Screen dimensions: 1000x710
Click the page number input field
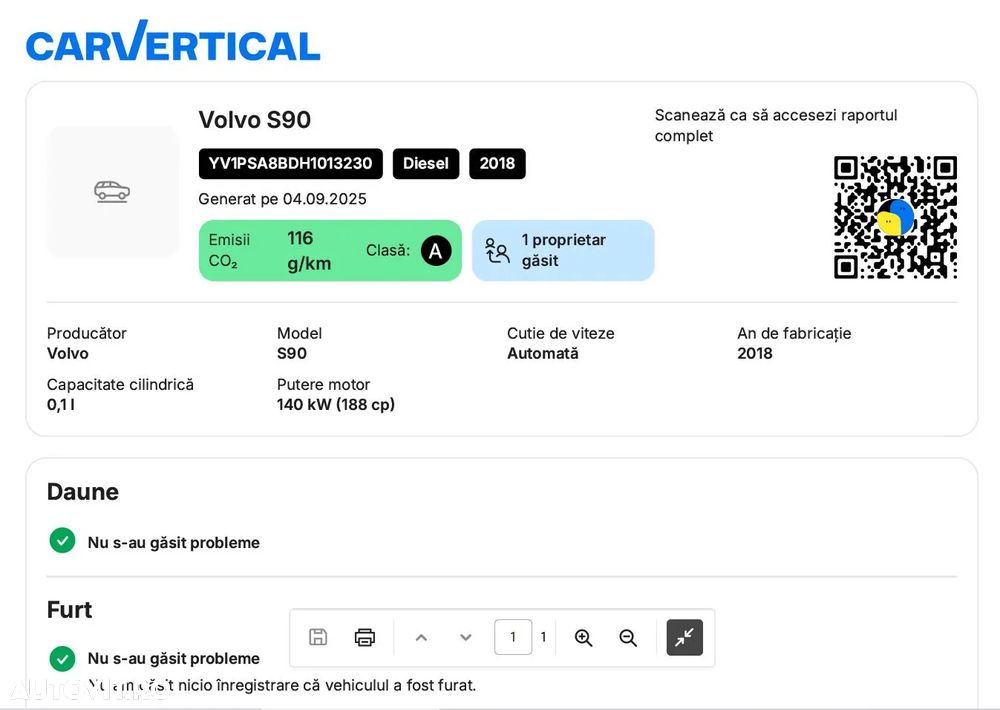pos(513,637)
